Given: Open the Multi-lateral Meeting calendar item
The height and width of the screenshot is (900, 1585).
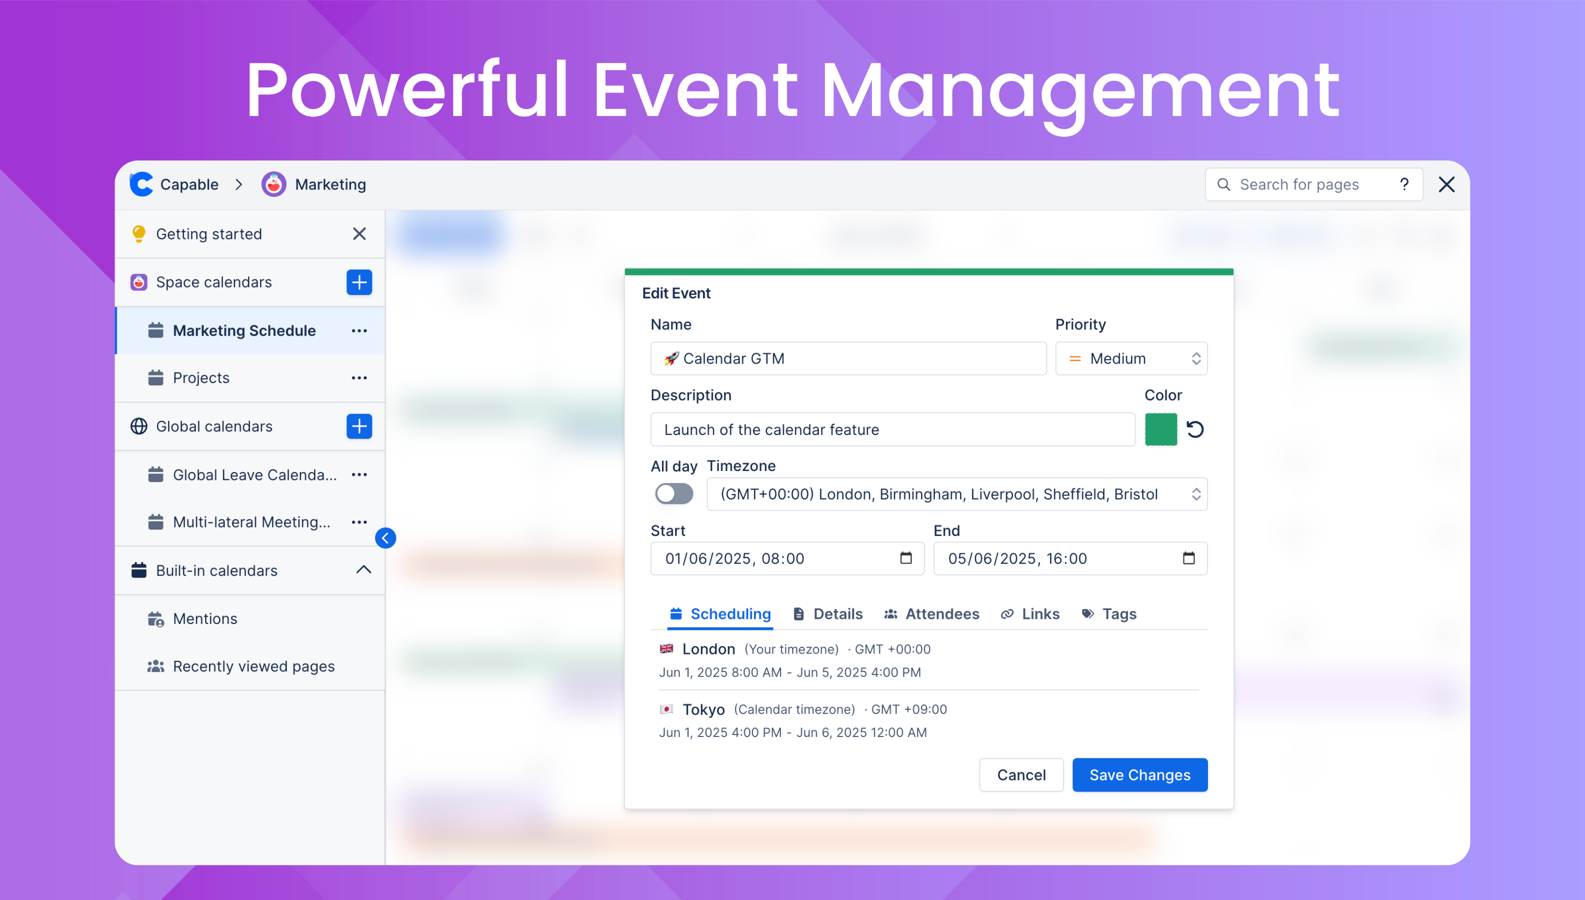Looking at the screenshot, I should pyautogui.click(x=251, y=522).
